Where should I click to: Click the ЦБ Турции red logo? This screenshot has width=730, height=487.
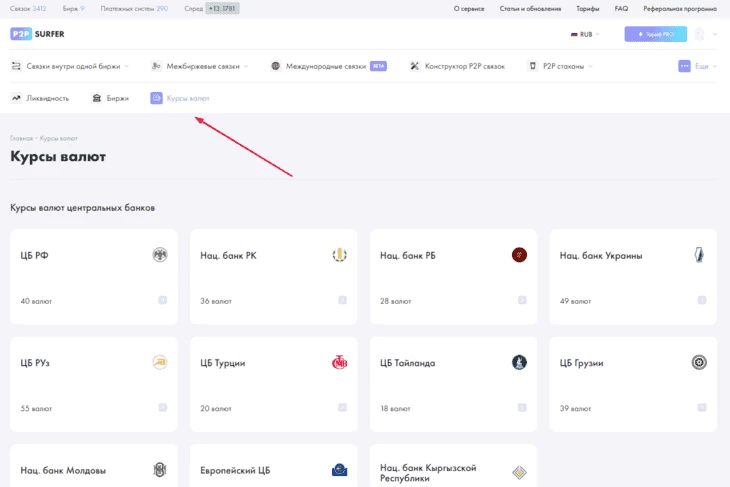(x=339, y=362)
